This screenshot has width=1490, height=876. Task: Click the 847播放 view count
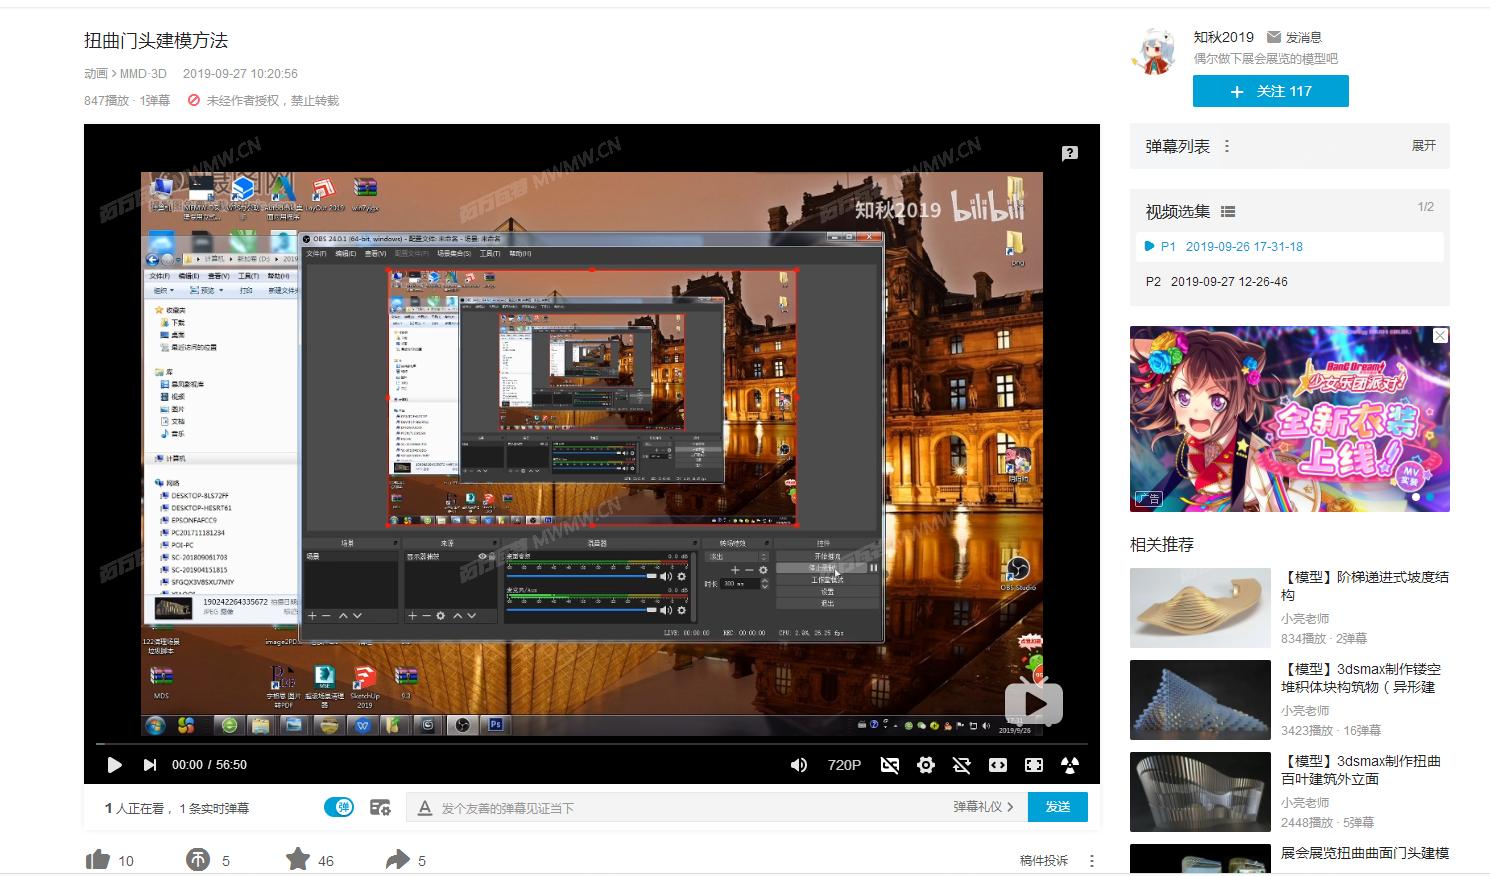coord(107,101)
